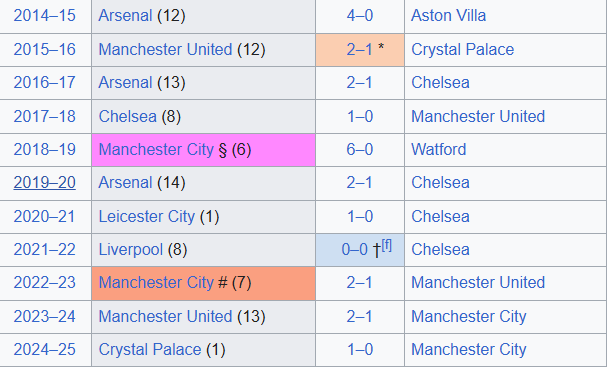Viewport: 607px width, 368px height.
Task: Open the 2–1 * score in 2015–16 row
Action: (359, 50)
